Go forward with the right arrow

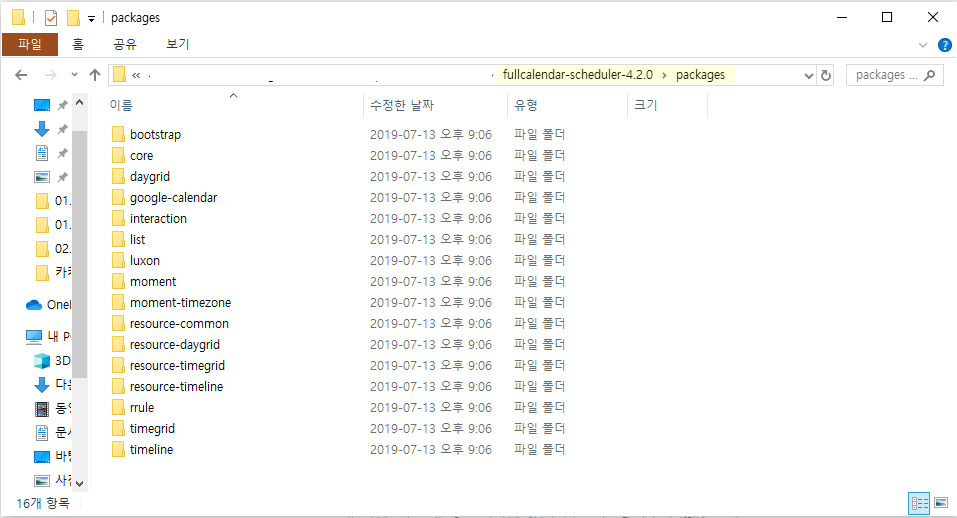pyautogui.click(x=51, y=75)
